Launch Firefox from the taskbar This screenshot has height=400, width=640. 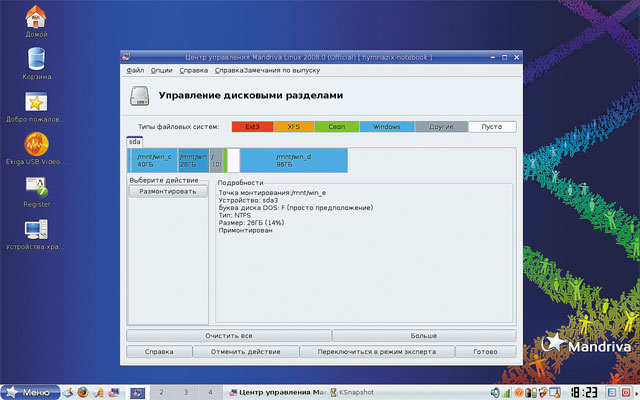pyautogui.click(x=83, y=393)
